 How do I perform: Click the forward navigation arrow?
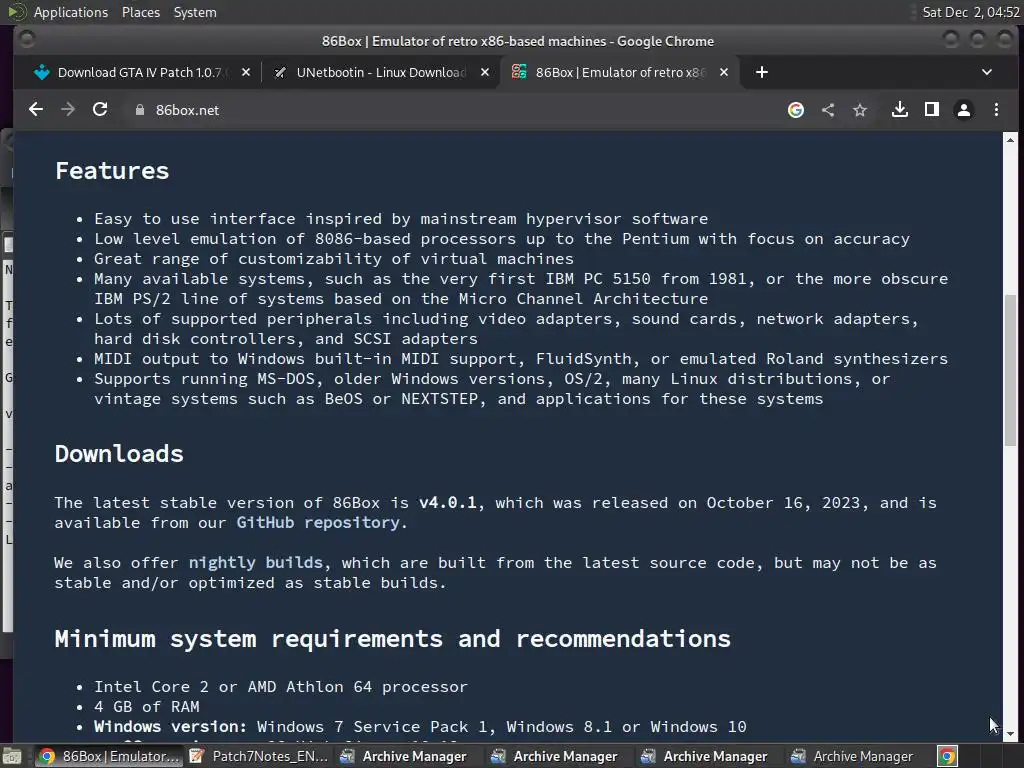pos(68,110)
